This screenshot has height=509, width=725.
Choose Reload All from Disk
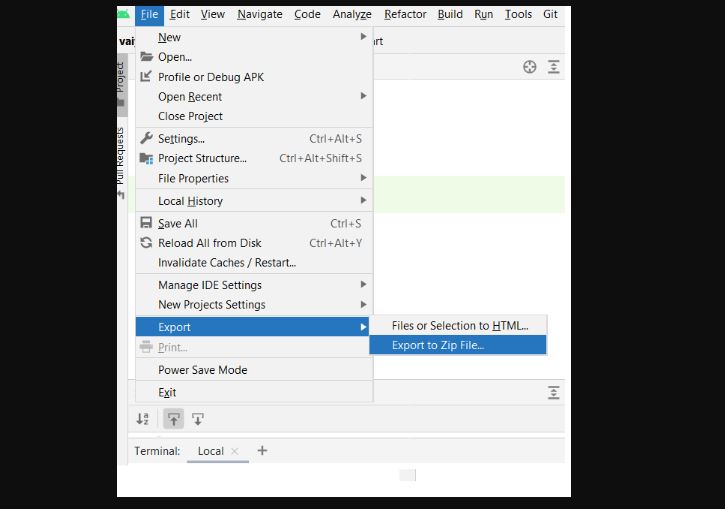tap(254, 243)
